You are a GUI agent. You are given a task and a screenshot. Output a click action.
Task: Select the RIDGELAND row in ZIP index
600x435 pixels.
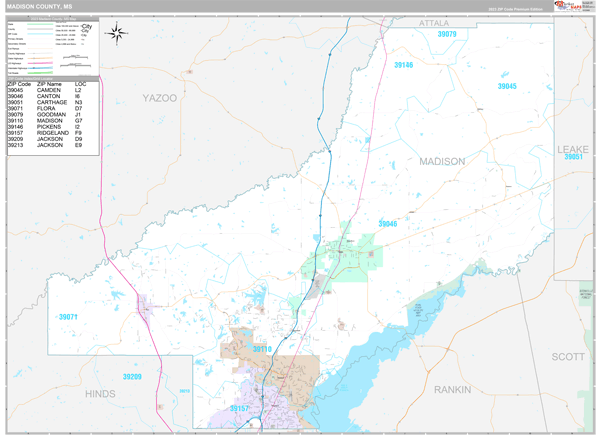(x=50, y=133)
